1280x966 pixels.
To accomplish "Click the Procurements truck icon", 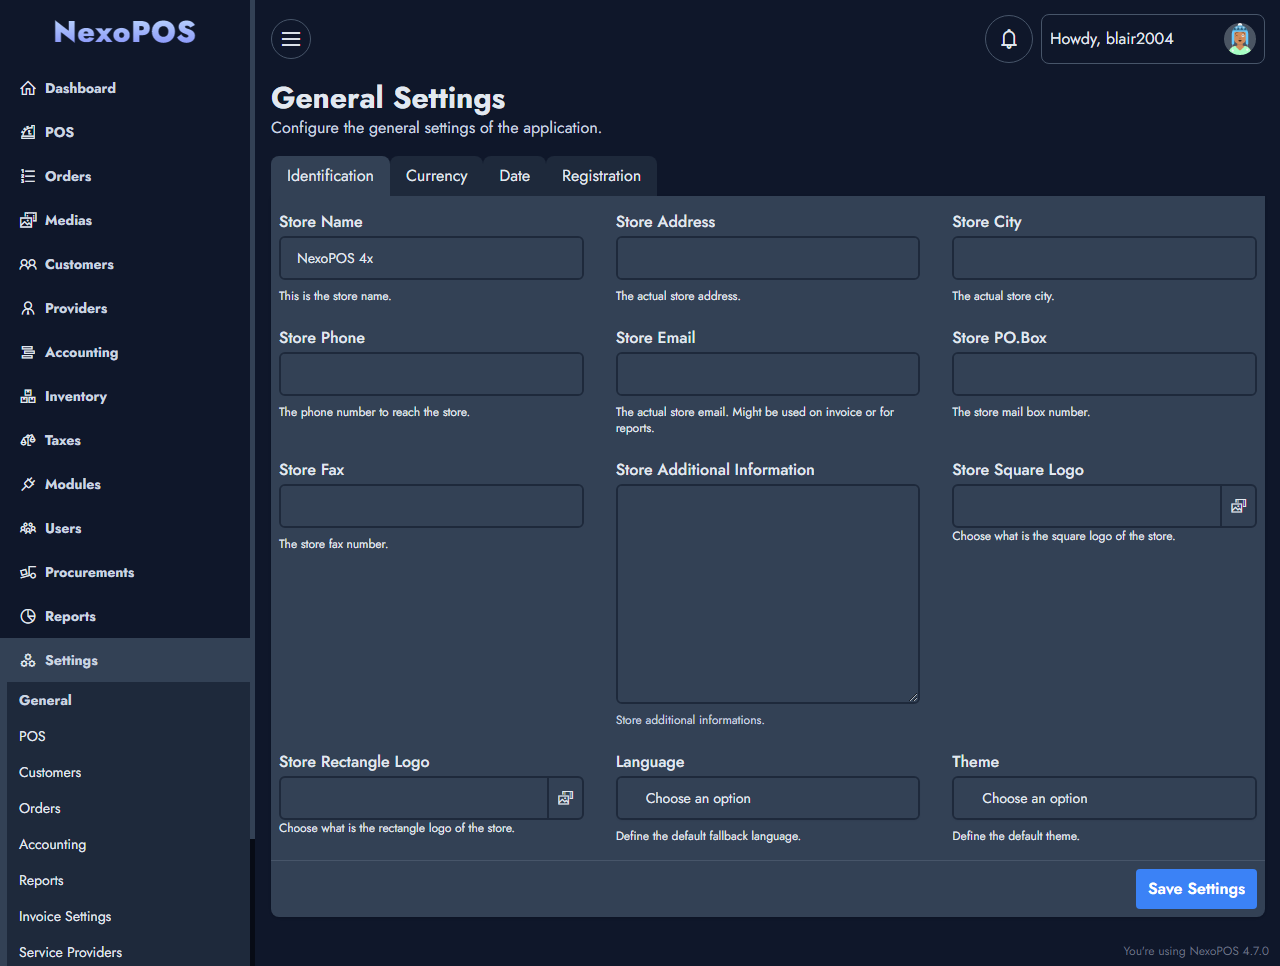I will click(x=28, y=572).
